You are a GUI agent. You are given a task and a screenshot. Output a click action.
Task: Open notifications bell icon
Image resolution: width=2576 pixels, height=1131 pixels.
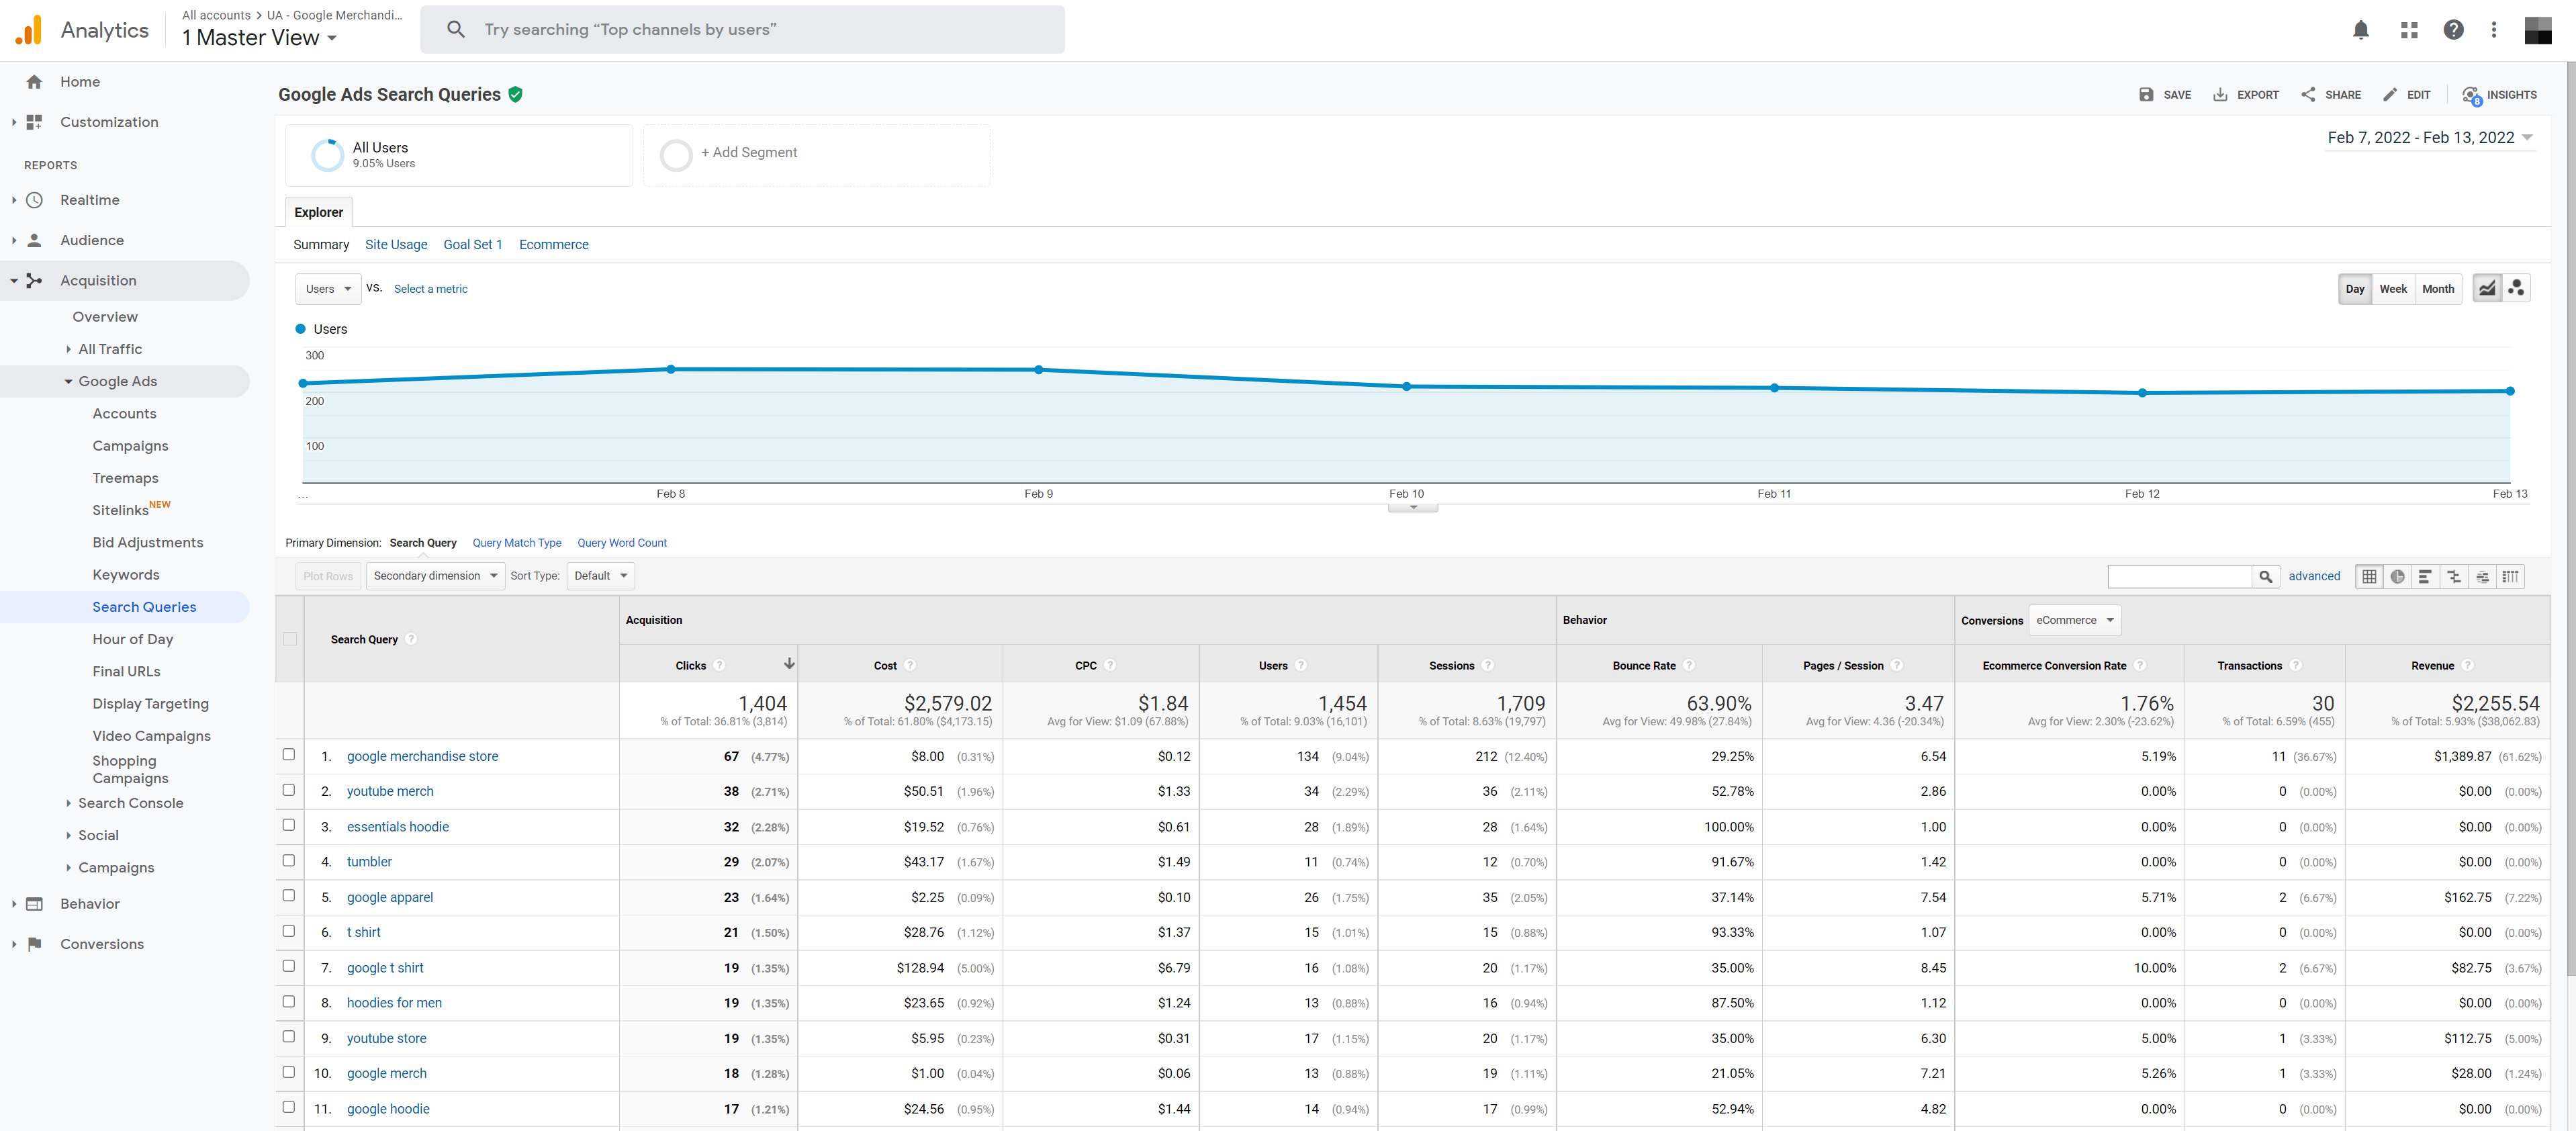coord(2361,30)
